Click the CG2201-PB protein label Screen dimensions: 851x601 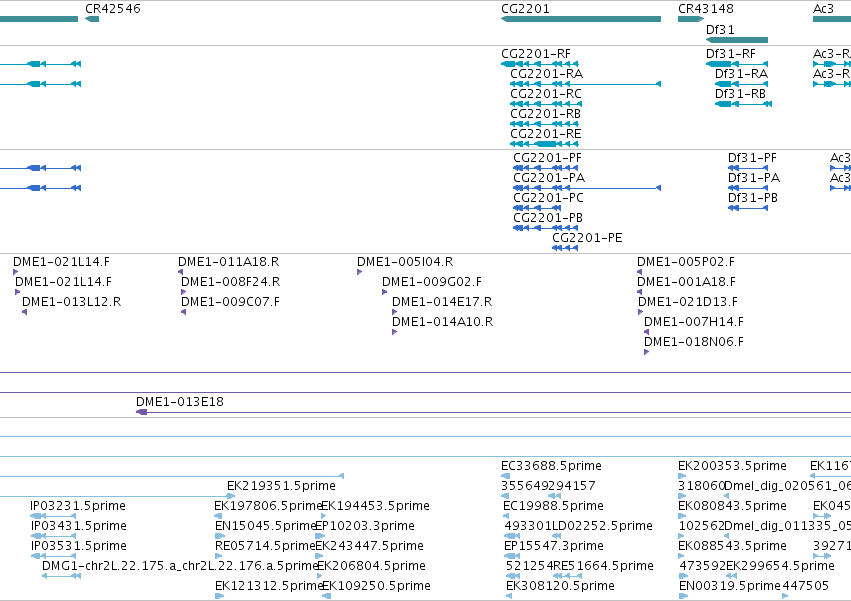click(548, 218)
